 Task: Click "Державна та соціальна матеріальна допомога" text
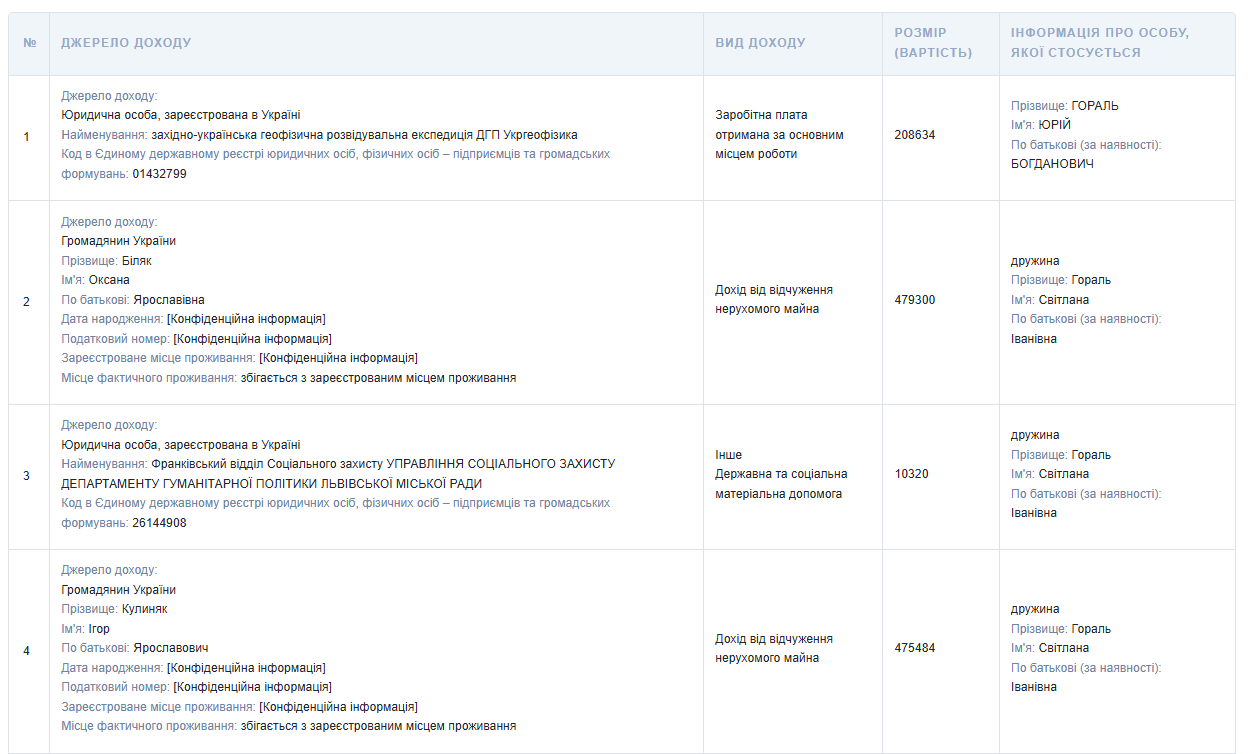[x=780, y=484]
